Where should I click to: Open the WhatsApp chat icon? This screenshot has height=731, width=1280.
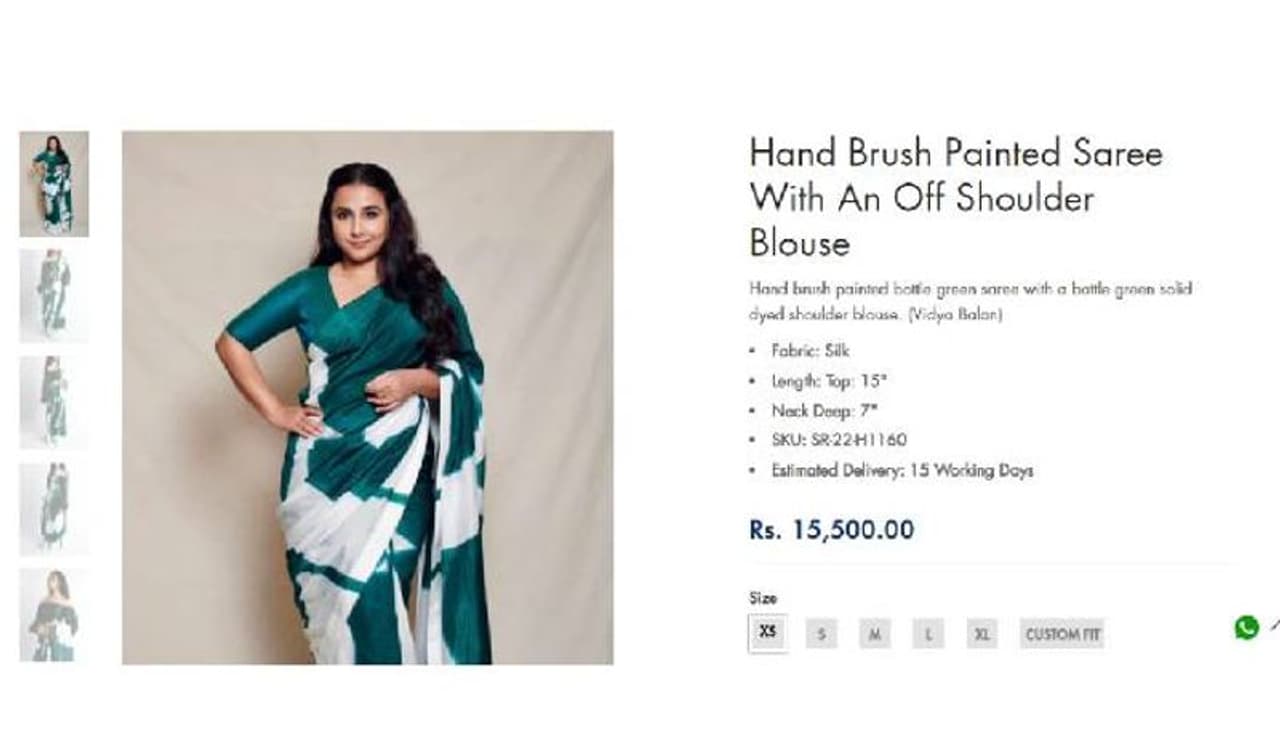pos(1246,628)
